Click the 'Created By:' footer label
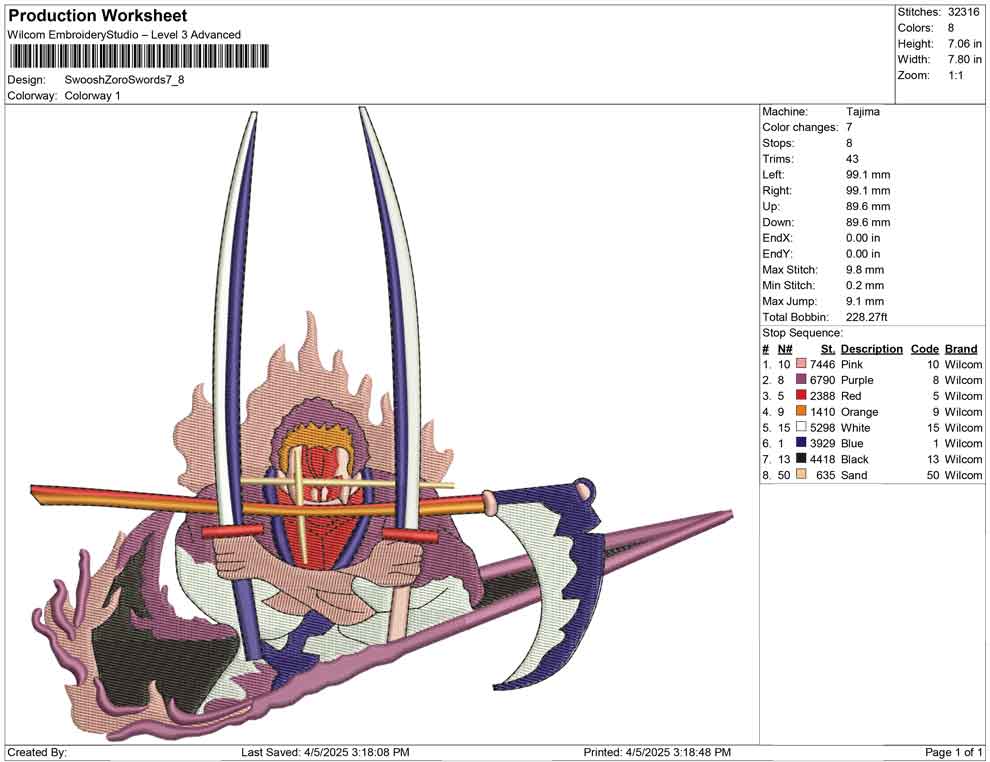Screen dimensions: 990x762 tap(37, 752)
